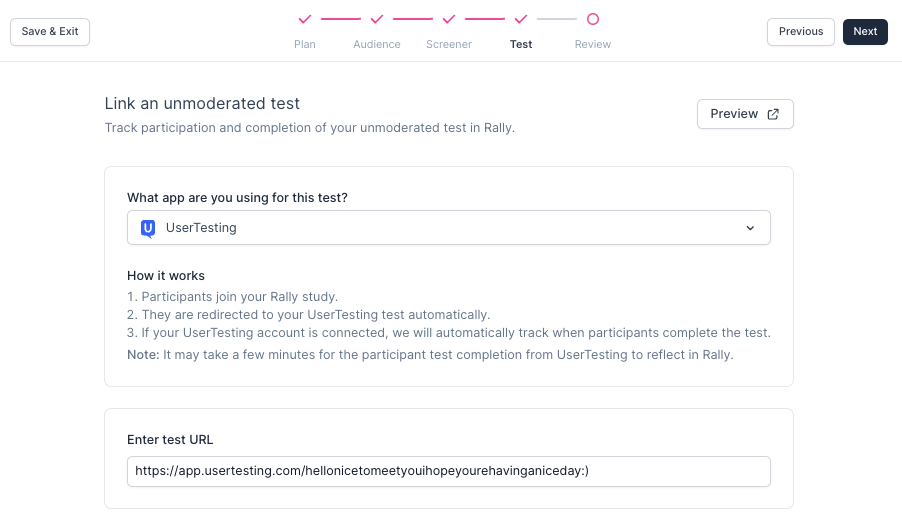
Task: Click the Screener step checkmark icon
Action: 449,19
